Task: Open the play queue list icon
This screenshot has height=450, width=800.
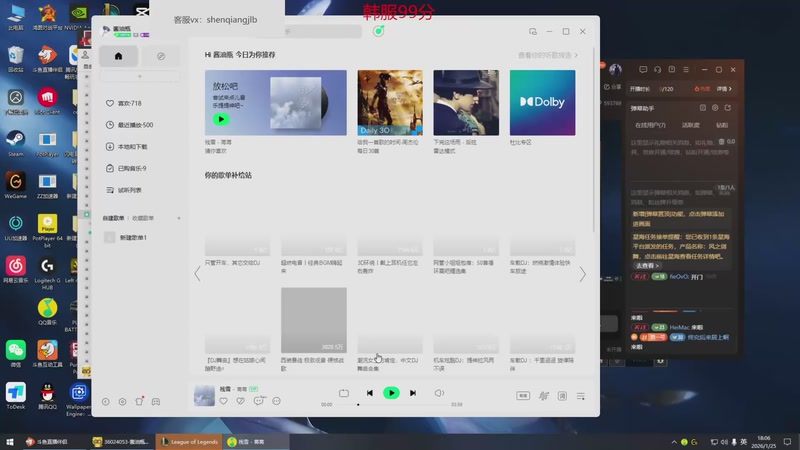Action: tap(581, 396)
